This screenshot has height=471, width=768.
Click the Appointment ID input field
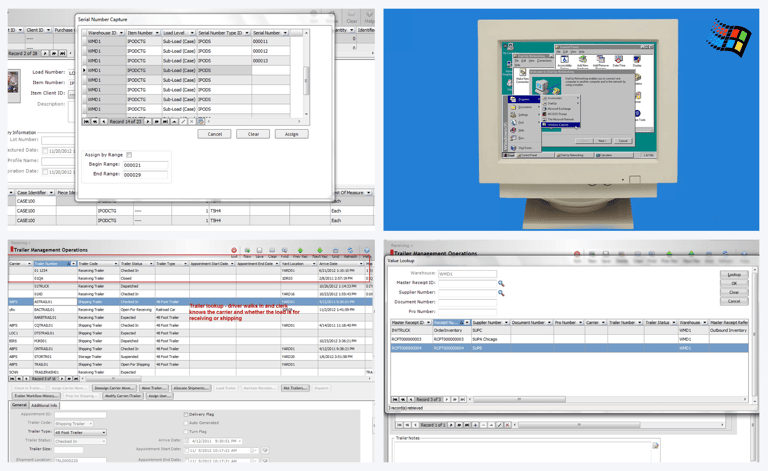point(80,415)
